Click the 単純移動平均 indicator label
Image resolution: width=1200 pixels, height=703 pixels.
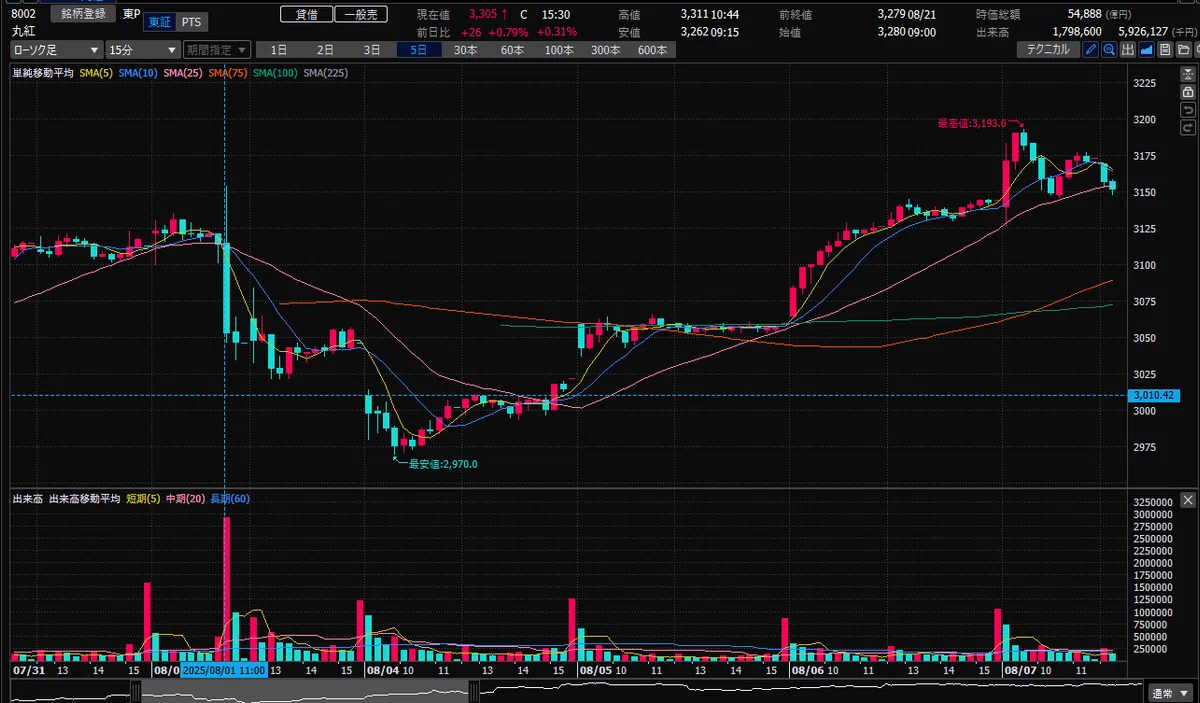pos(43,73)
